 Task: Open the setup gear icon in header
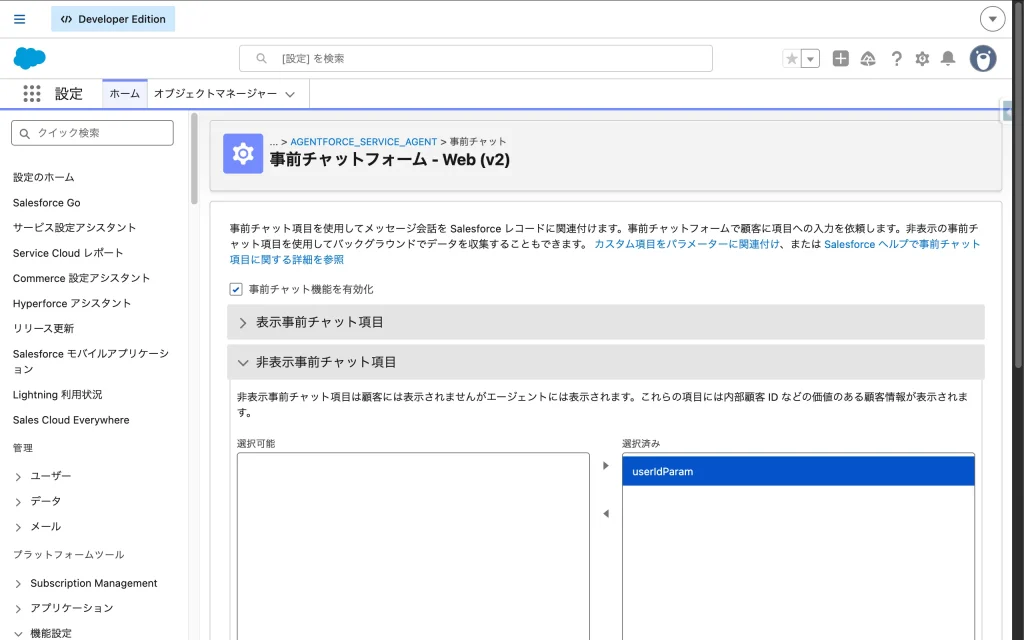tap(922, 59)
